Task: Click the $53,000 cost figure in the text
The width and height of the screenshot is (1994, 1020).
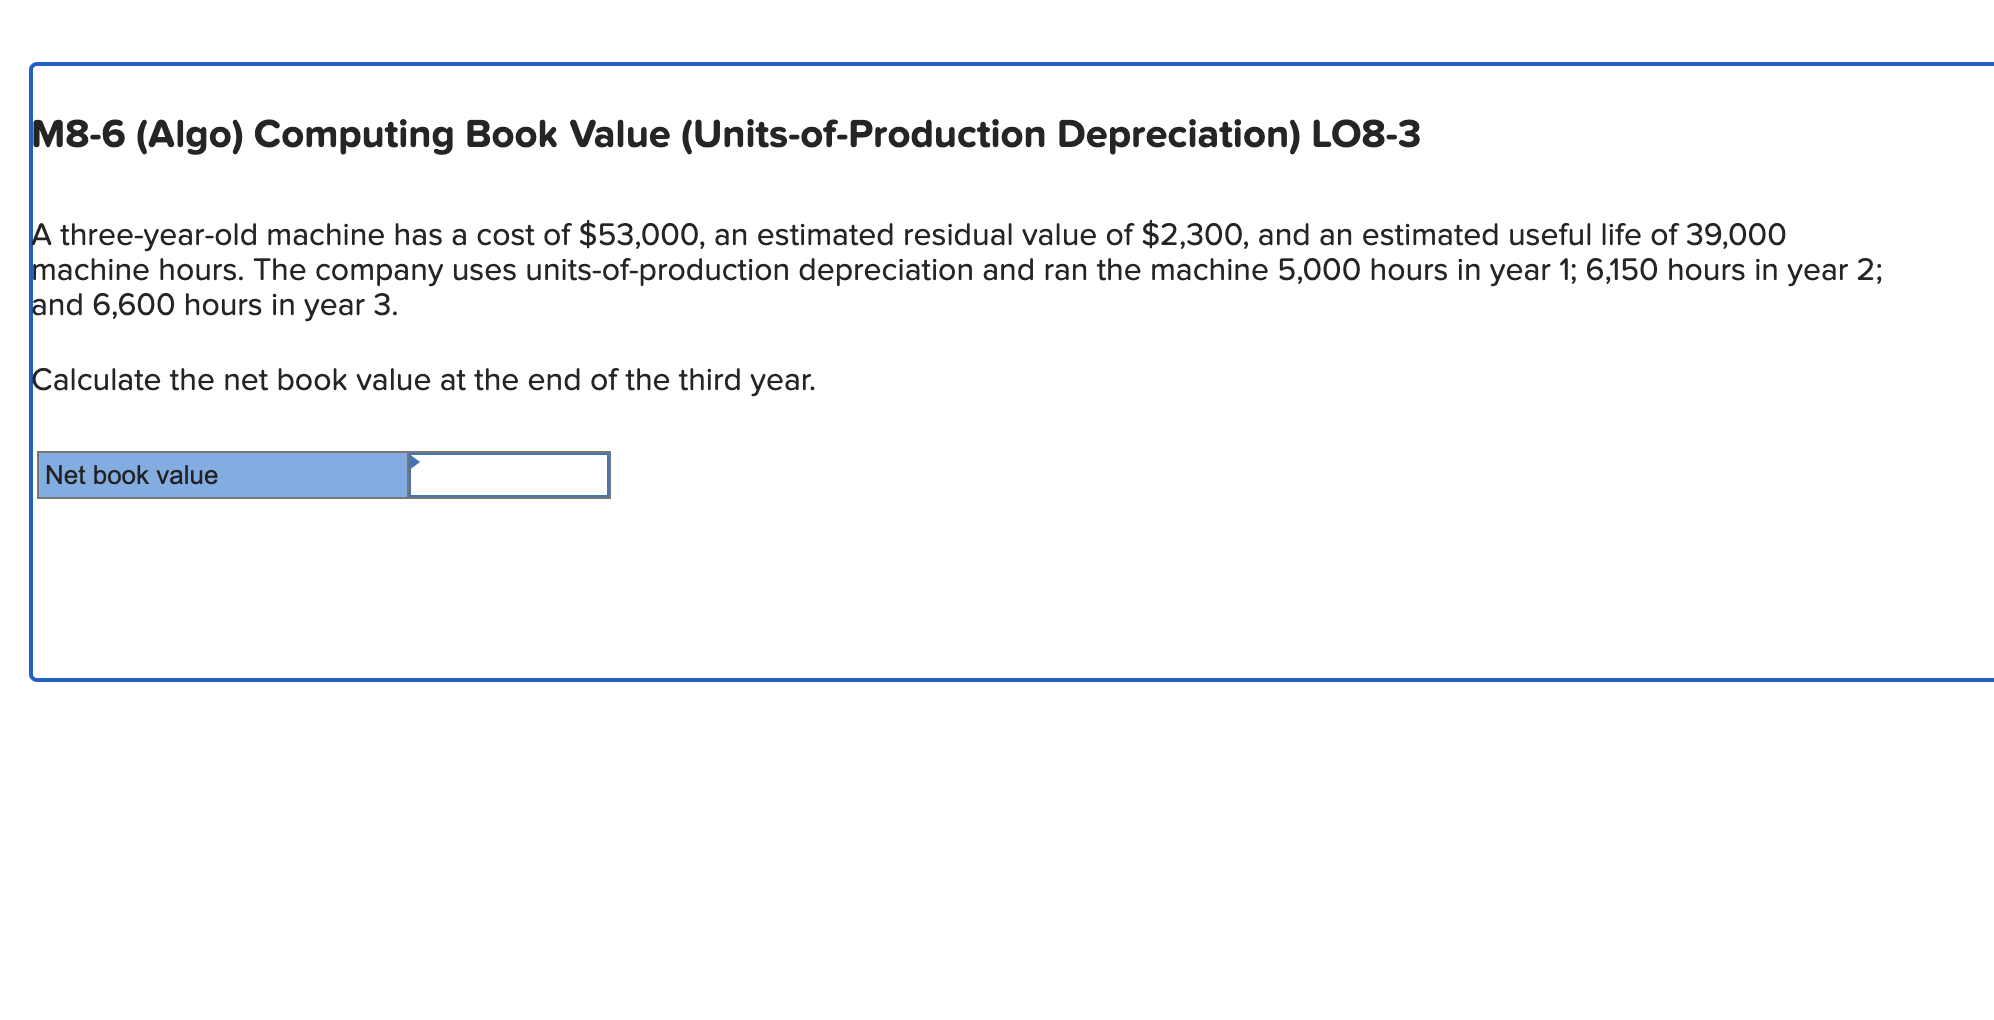Action: [x=640, y=234]
